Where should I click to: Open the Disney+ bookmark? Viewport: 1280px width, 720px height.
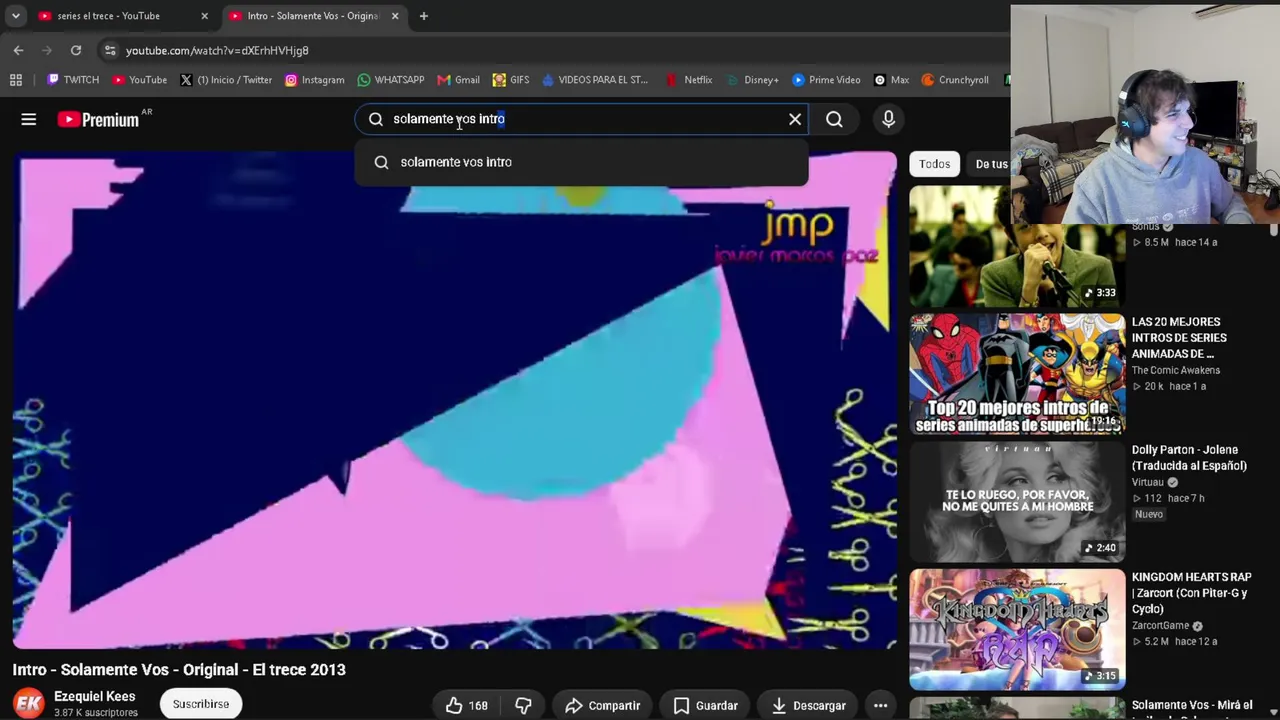pos(753,80)
